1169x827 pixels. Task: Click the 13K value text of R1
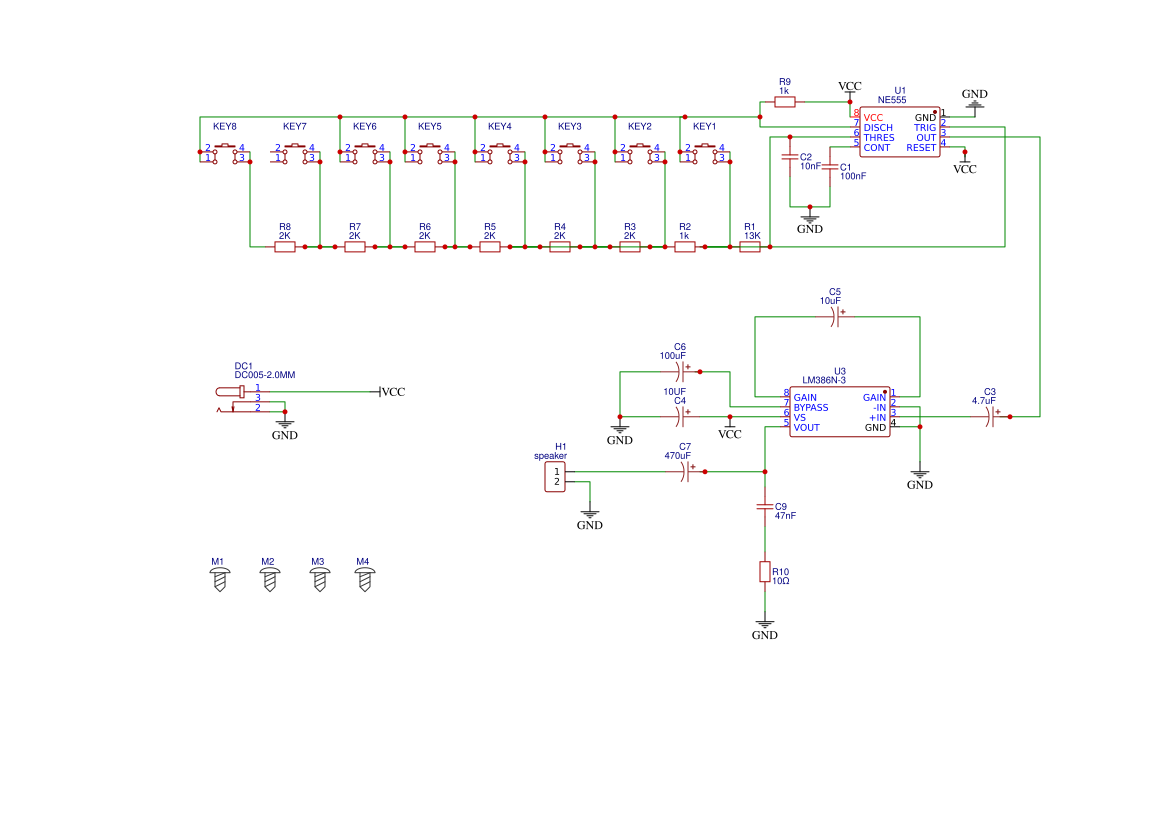coord(752,236)
